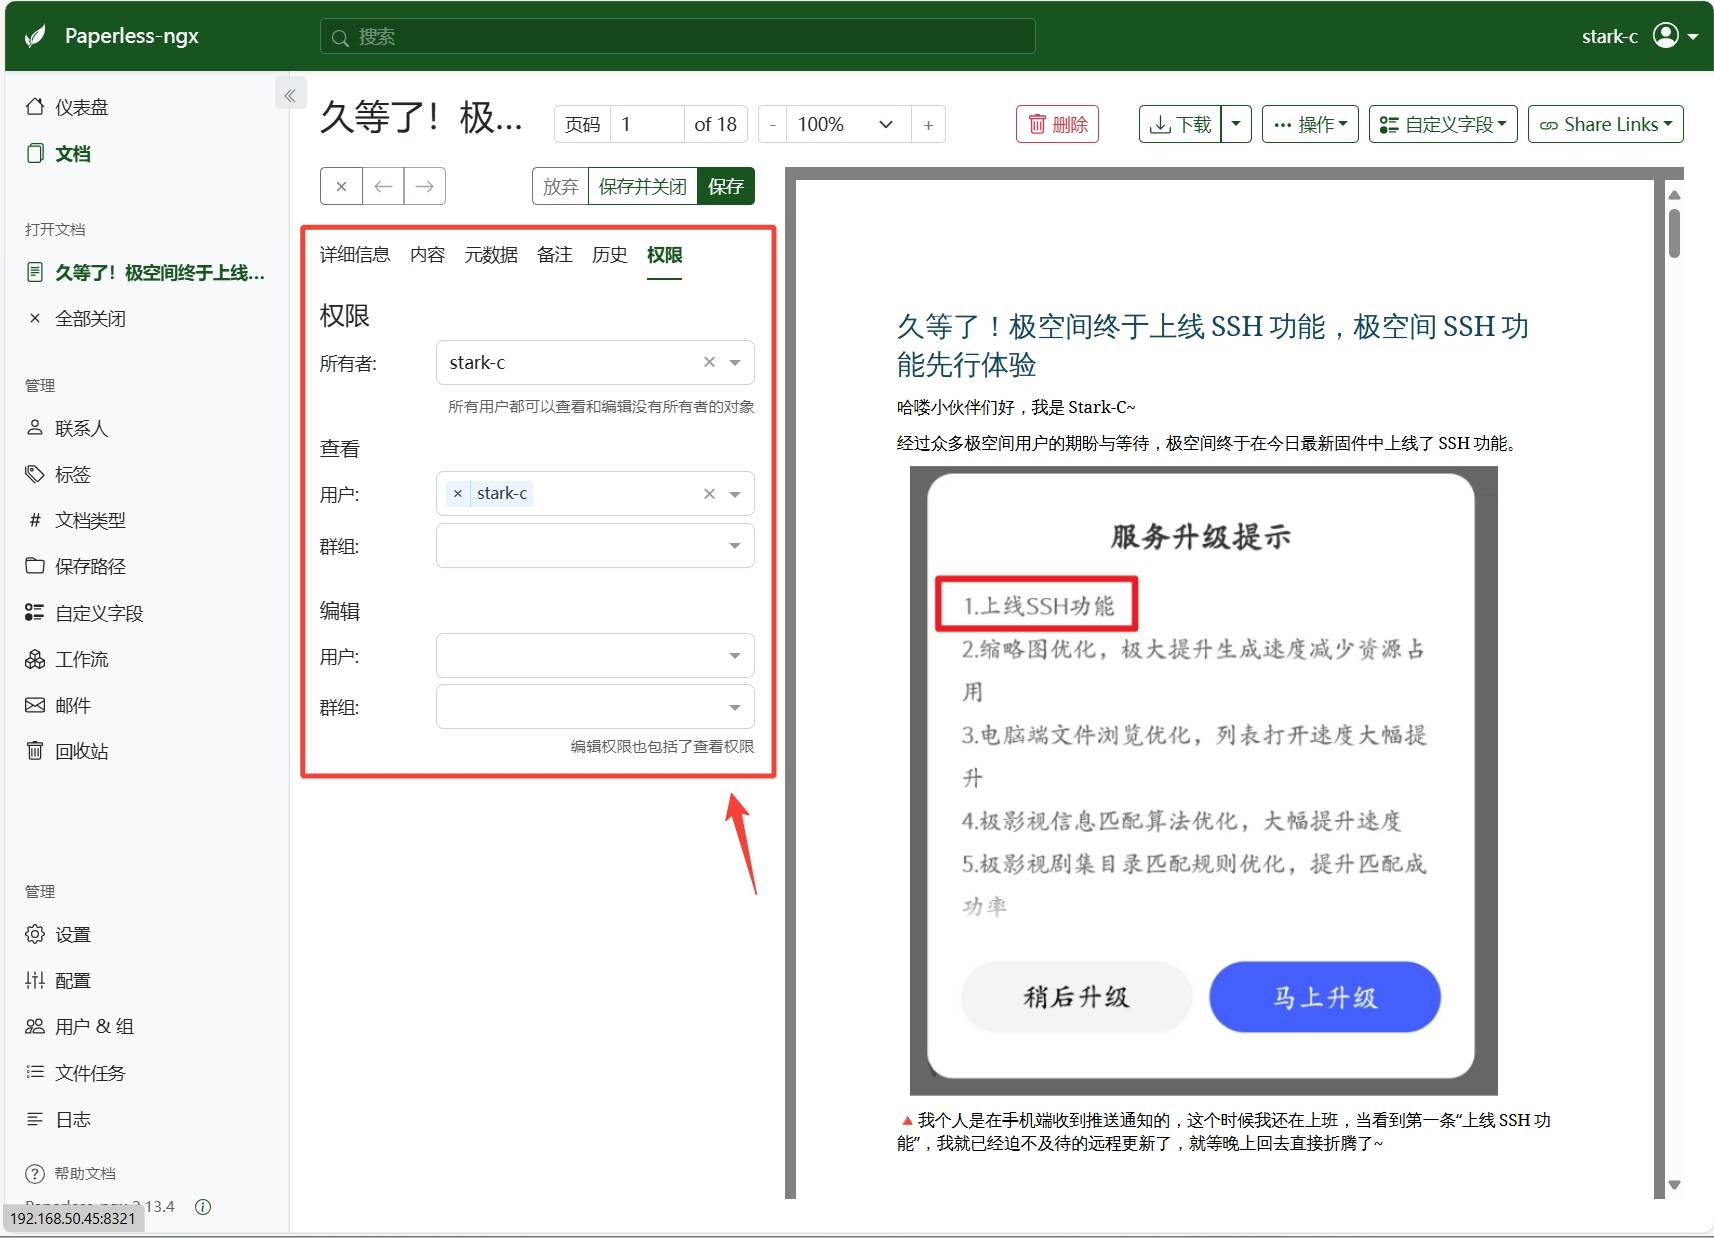The image size is (1714, 1238).
Task: Switch to the 备注 tab
Action: point(555,255)
